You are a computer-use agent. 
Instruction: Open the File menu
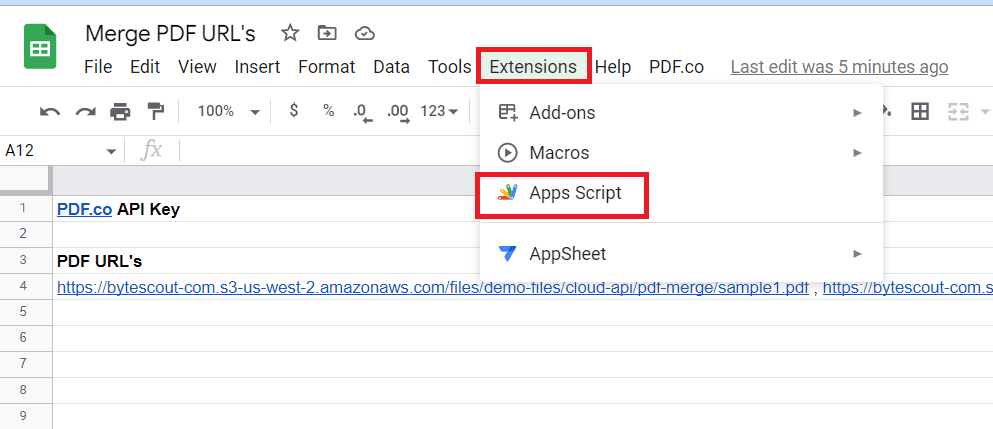[x=98, y=67]
